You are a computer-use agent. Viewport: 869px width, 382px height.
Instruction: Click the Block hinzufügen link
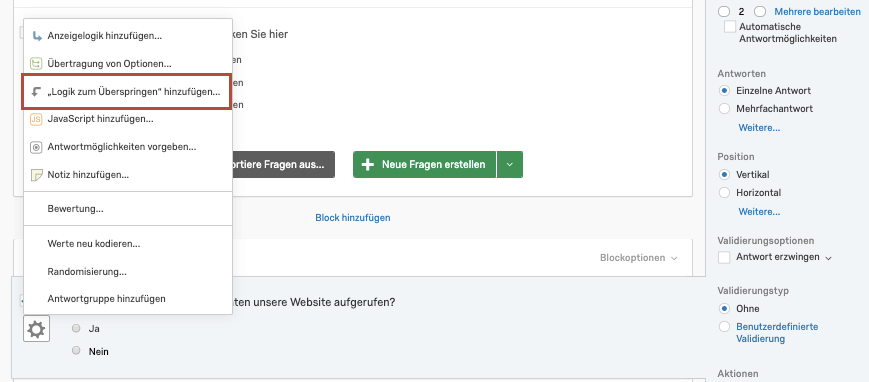click(x=352, y=218)
